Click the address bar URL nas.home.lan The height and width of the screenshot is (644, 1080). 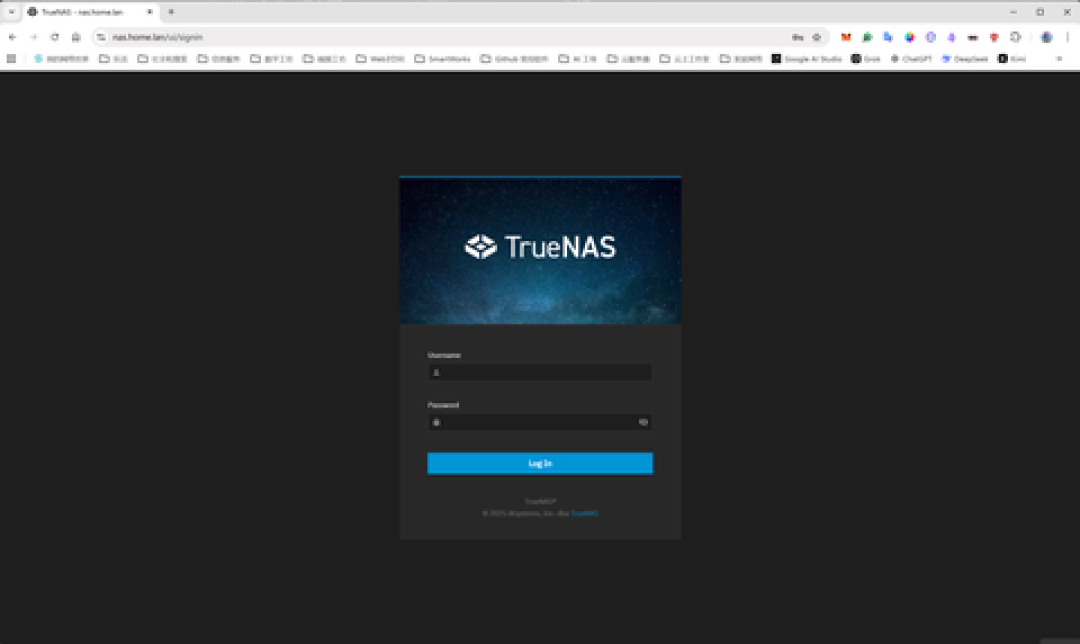(157, 37)
